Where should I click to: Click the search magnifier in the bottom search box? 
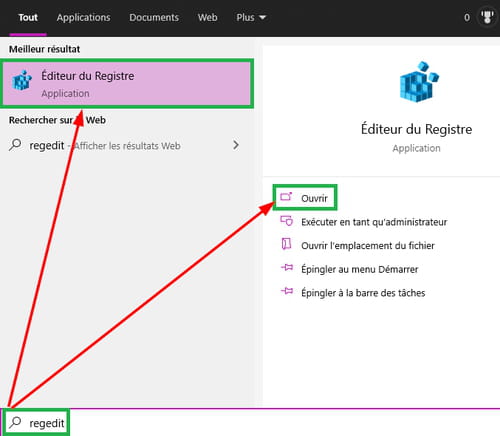point(15,422)
